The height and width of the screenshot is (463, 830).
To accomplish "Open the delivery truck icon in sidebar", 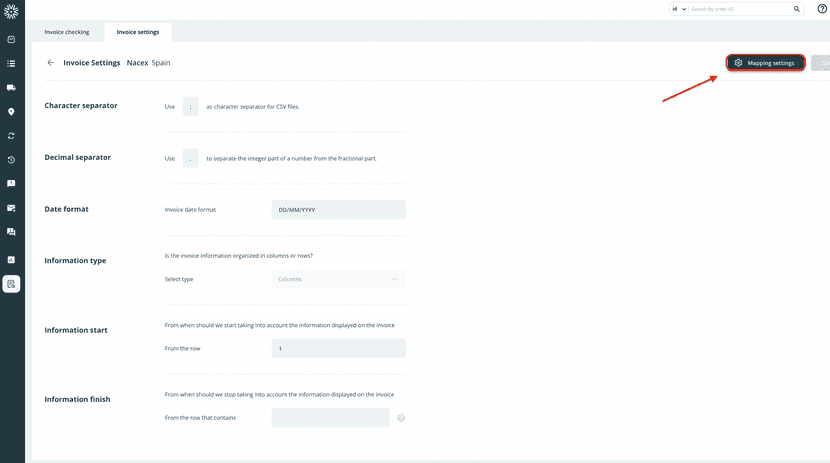I will pos(12,88).
